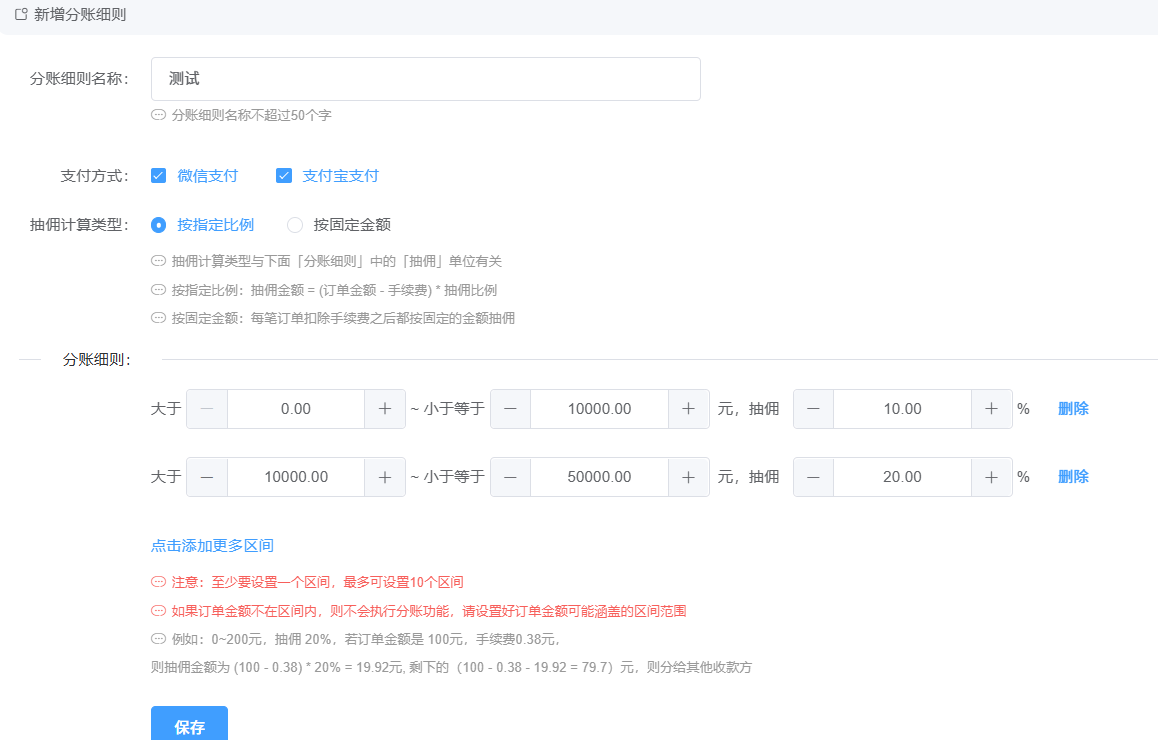
Task: Select 按指定比例 commission type
Action: tap(158, 225)
